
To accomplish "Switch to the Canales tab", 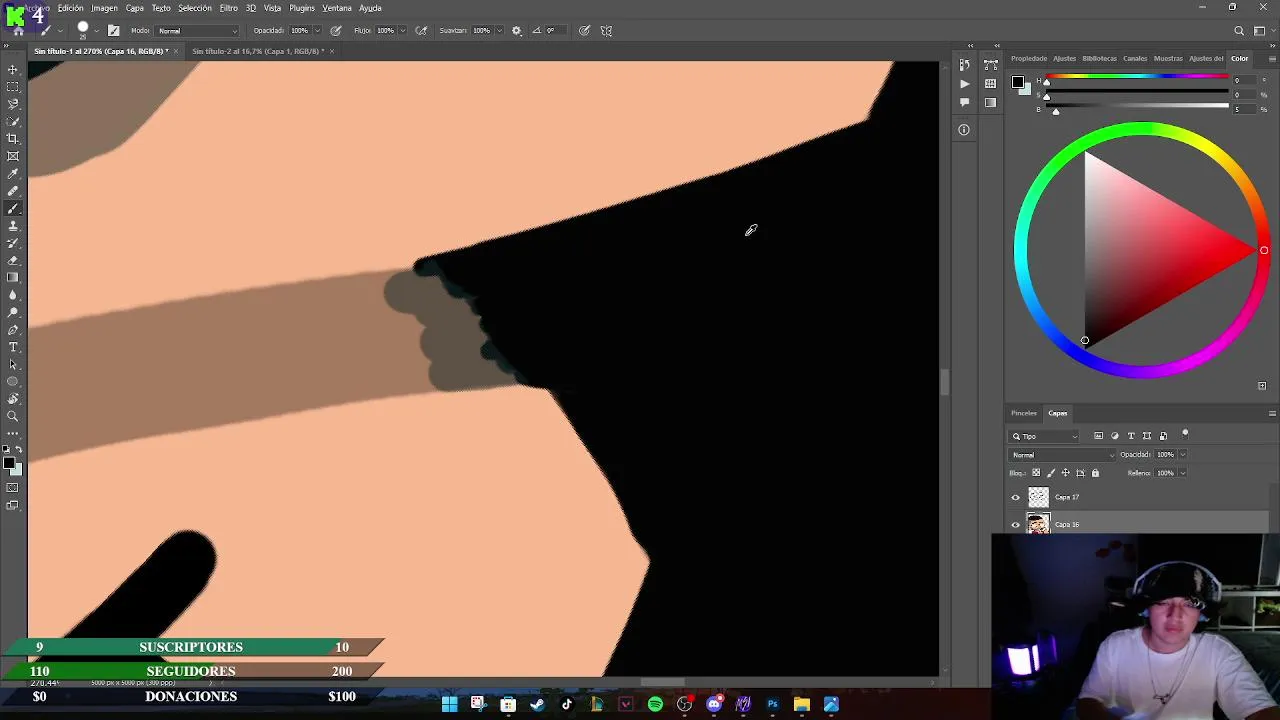I will click(x=1135, y=58).
